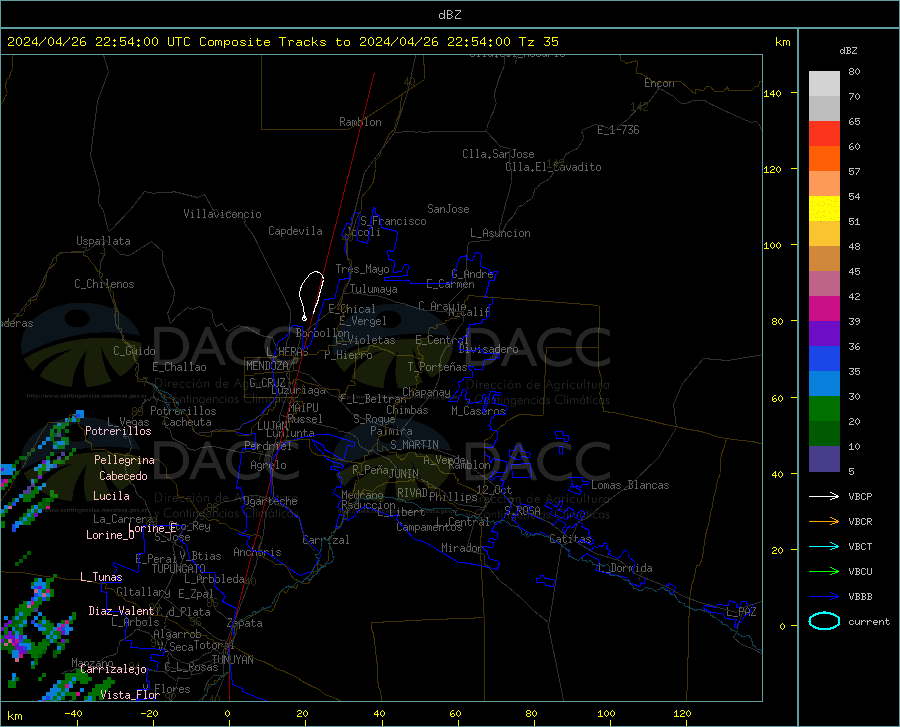Click the white storm track outline near Borbollon

[312, 296]
